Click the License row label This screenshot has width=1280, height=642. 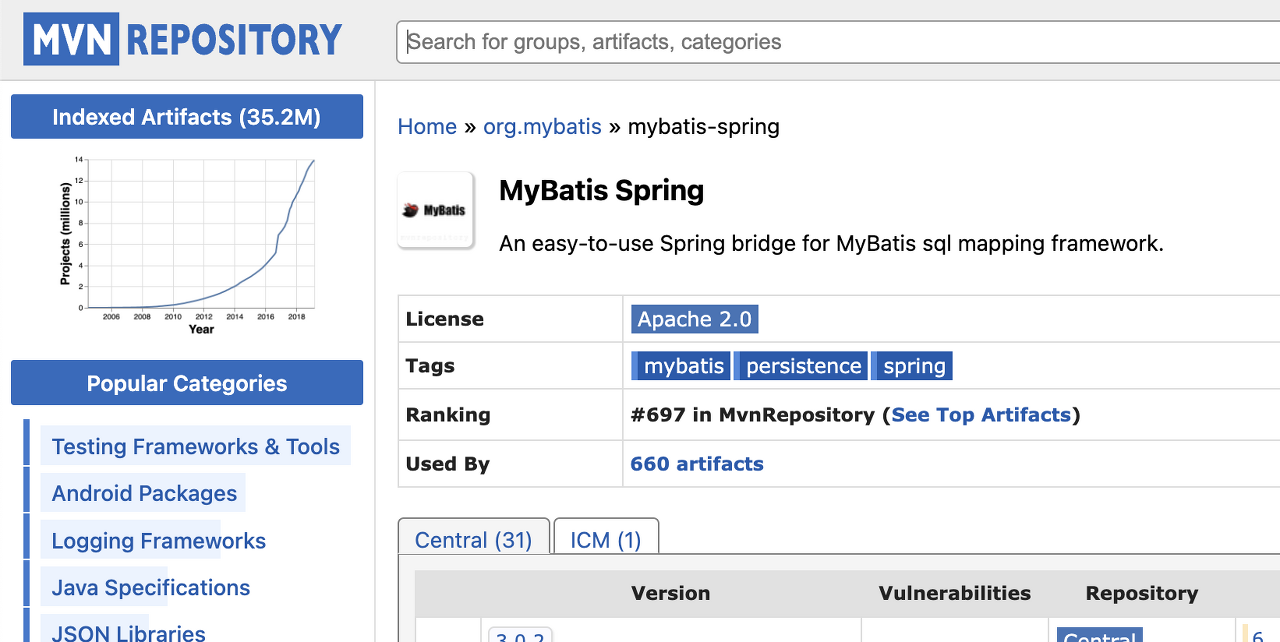pyautogui.click(x=445, y=319)
